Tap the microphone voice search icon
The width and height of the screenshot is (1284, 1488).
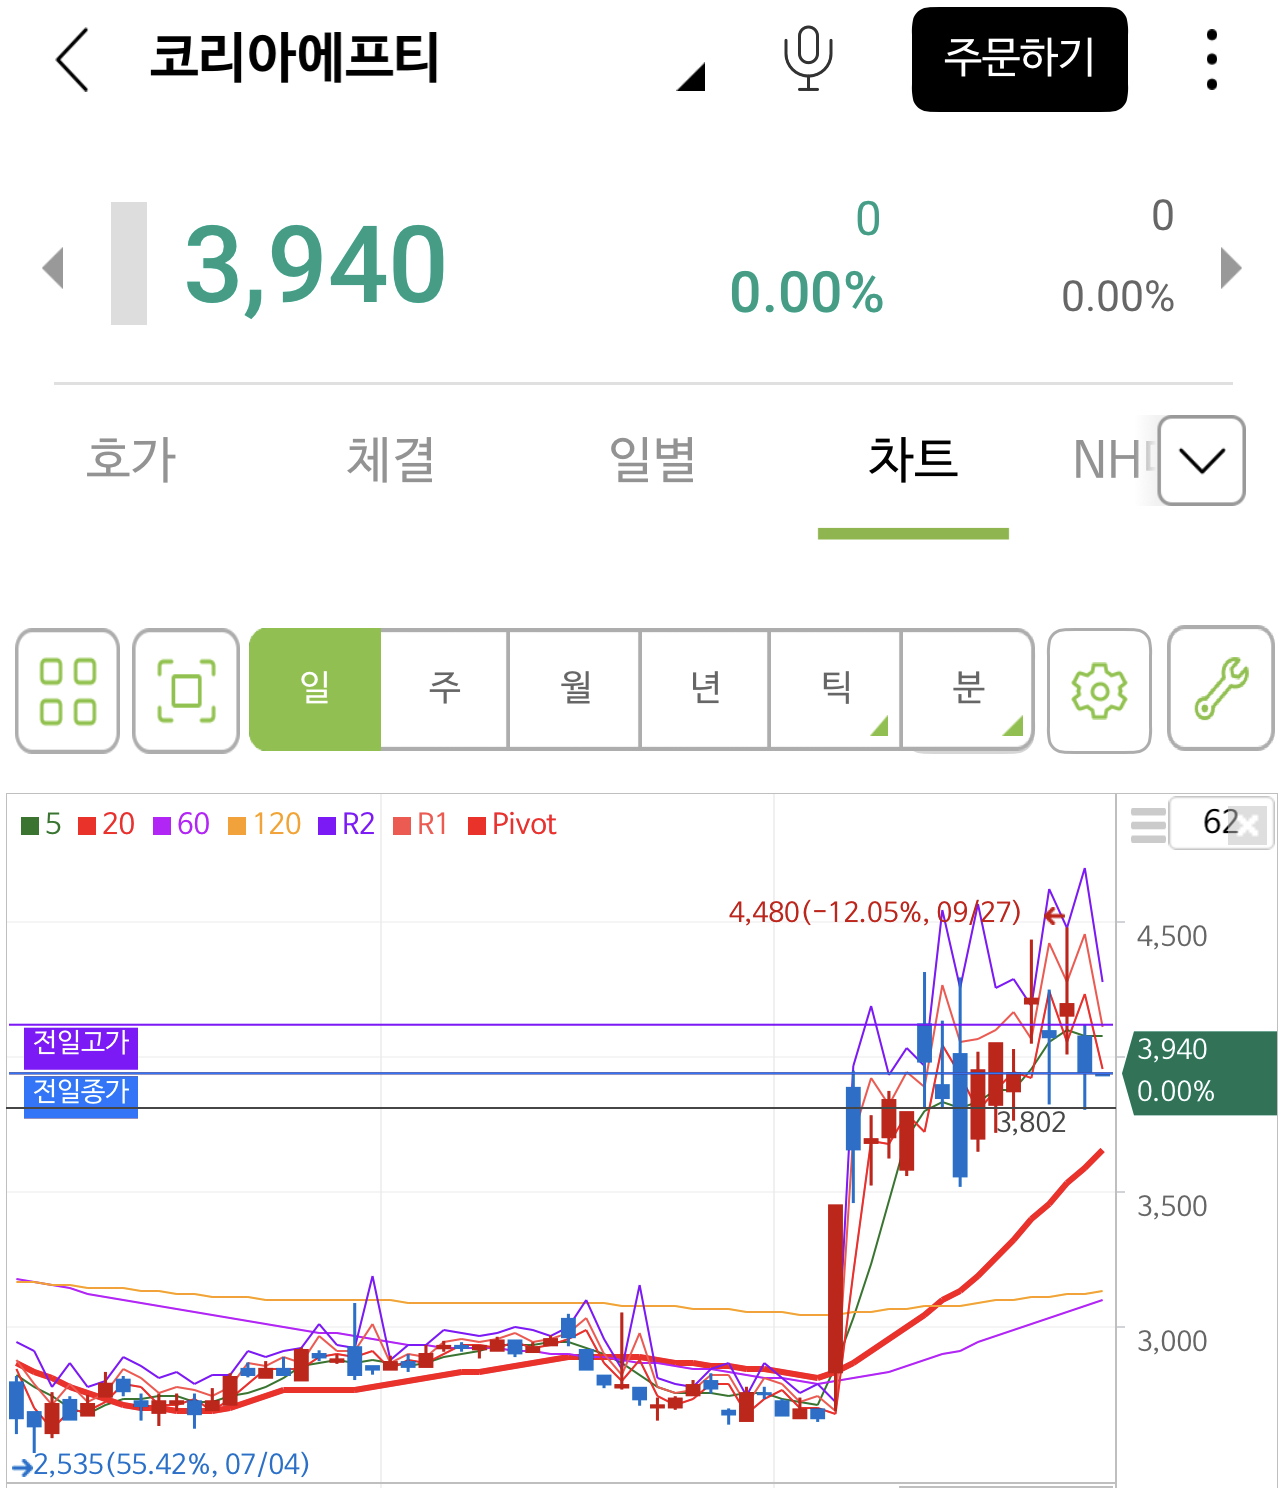808,59
